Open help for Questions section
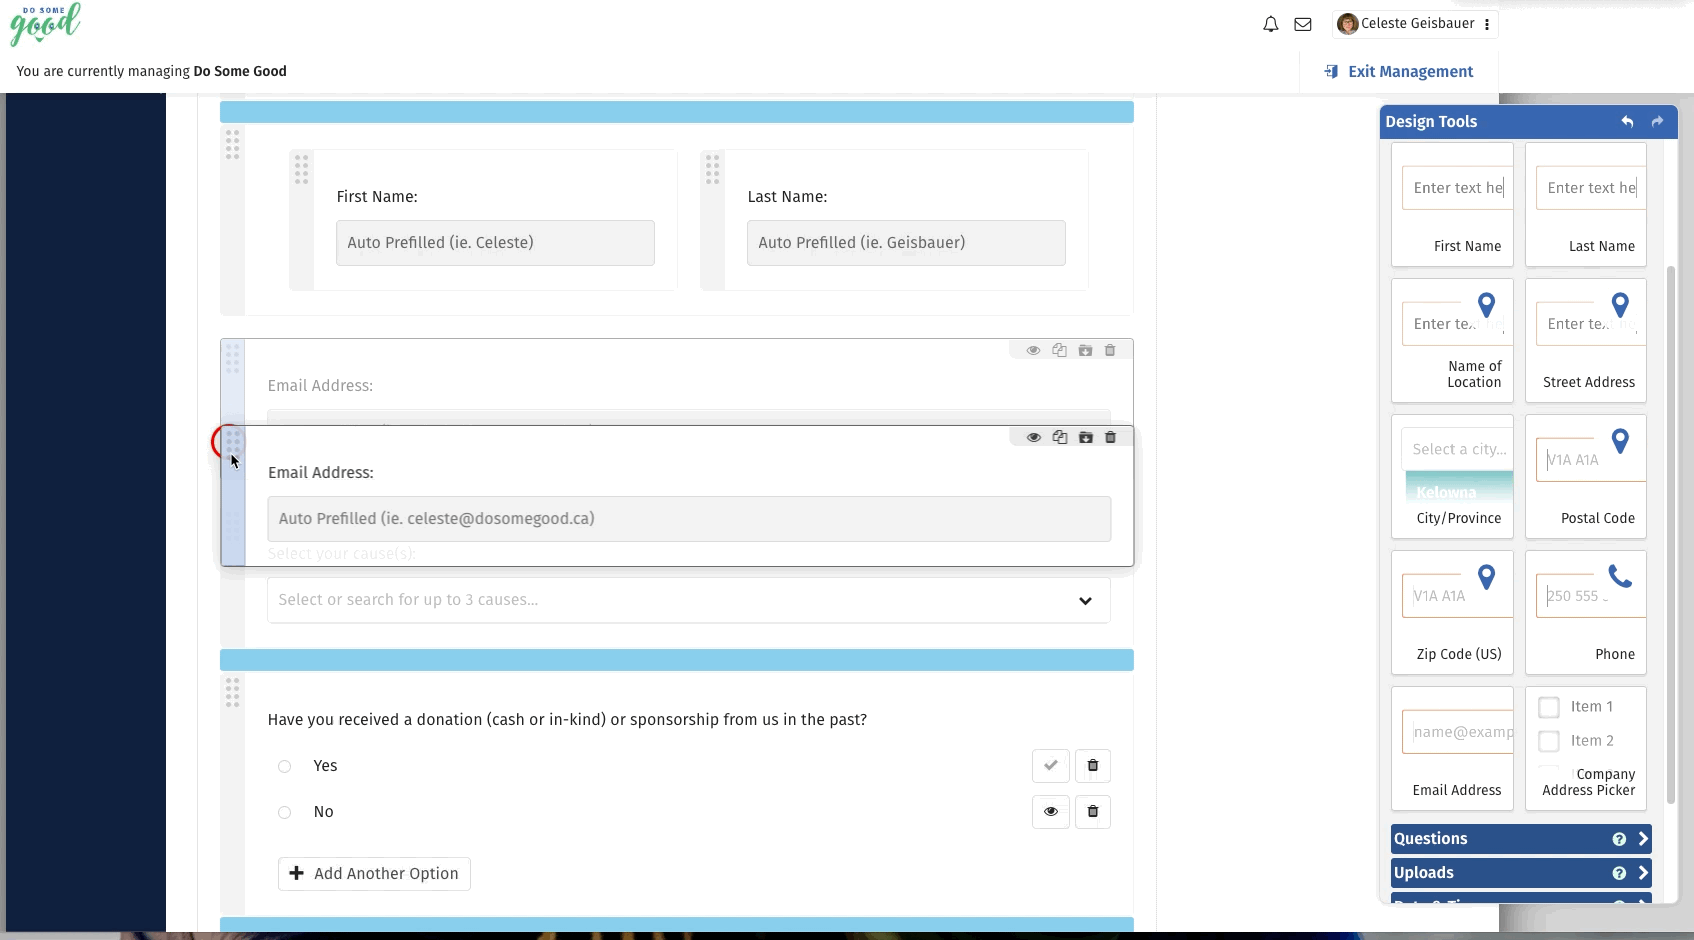 pyautogui.click(x=1619, y=839)
